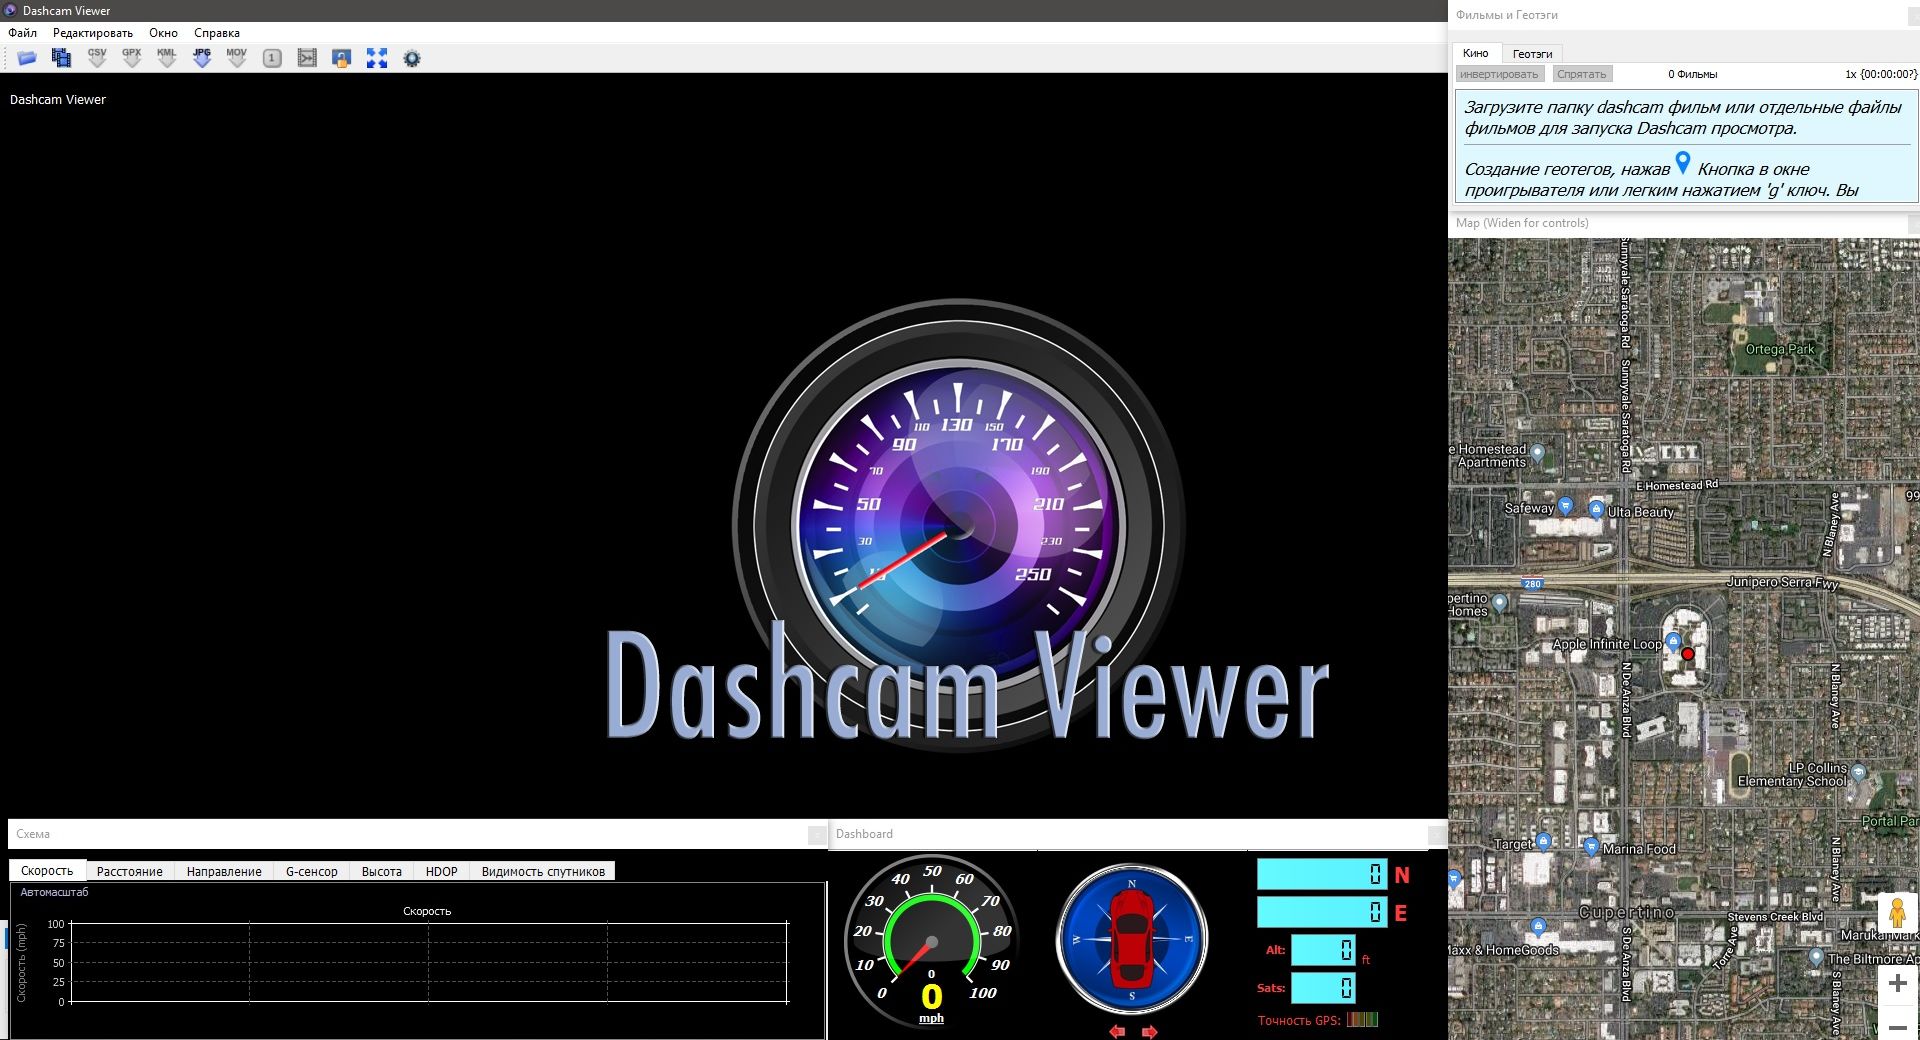
Task: Click the LP Collins Elementary School pin
Action: [1858, 772]
